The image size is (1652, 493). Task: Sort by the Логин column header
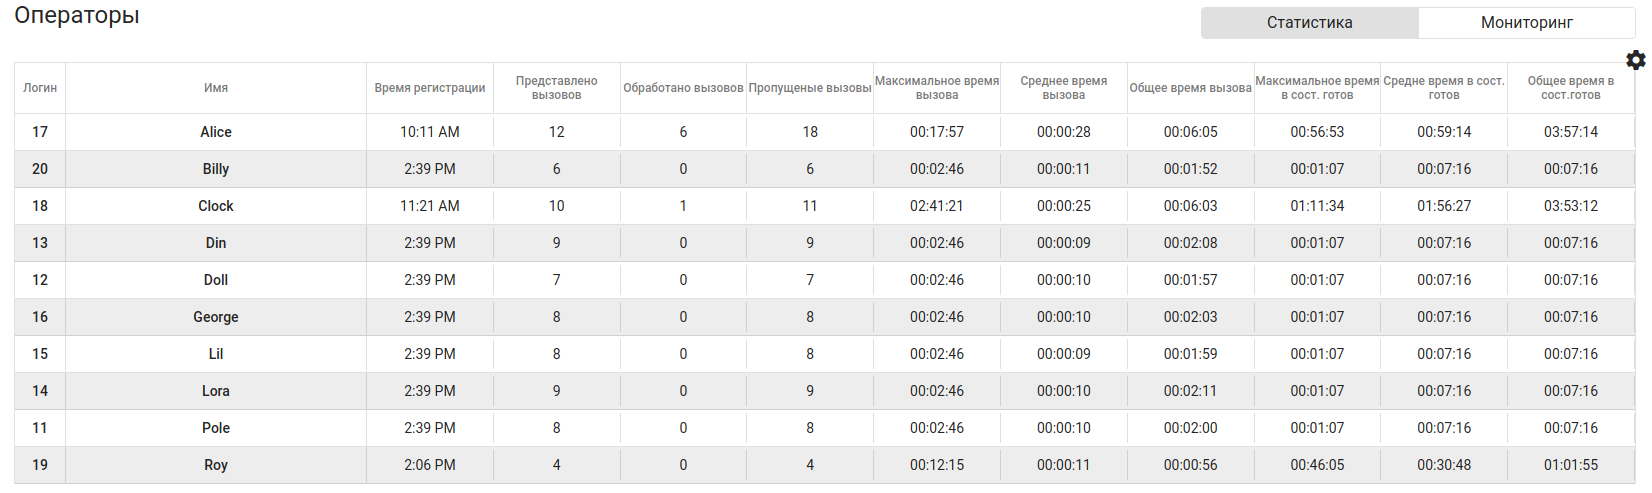[x=40, y=88]
